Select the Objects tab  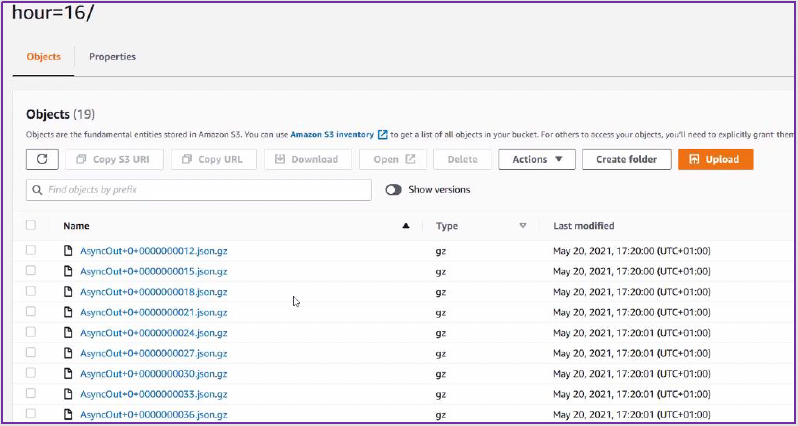(x=43, y=57)
